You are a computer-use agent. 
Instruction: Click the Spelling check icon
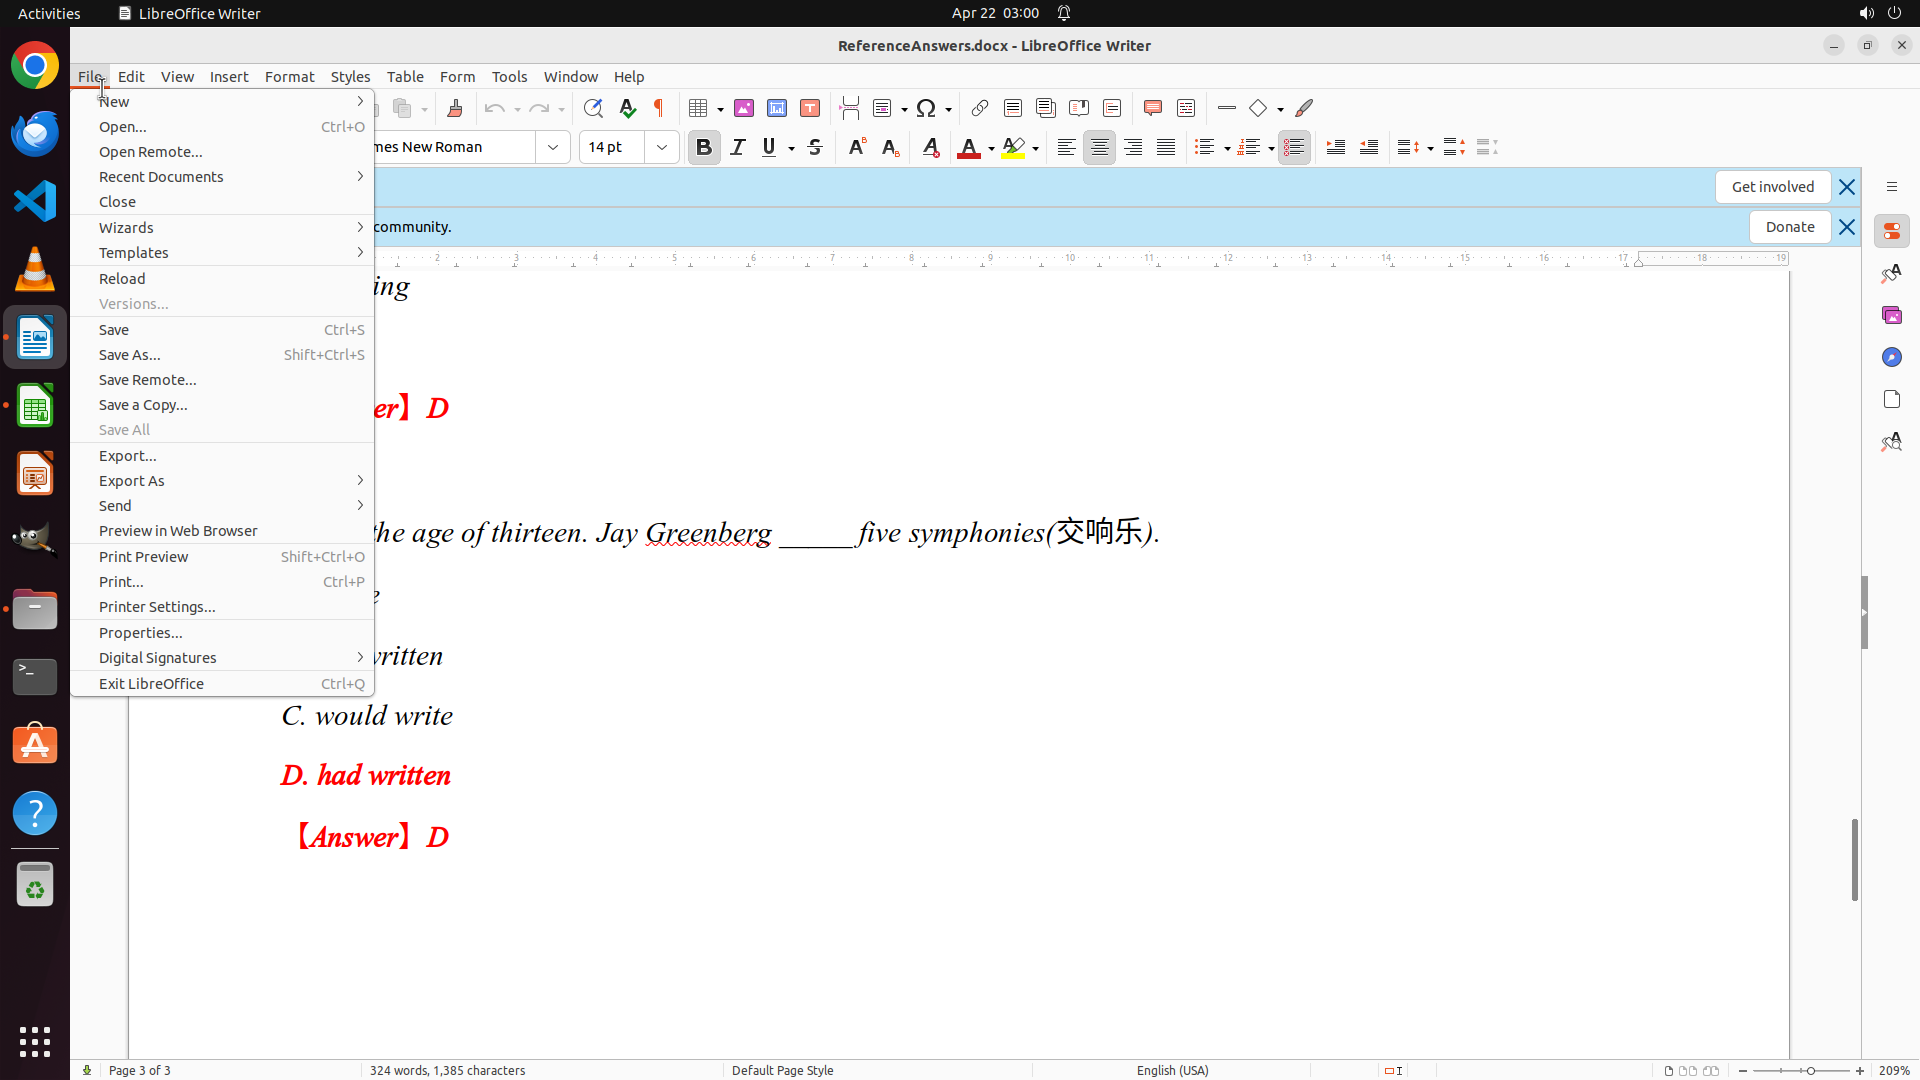coord(627,108)
